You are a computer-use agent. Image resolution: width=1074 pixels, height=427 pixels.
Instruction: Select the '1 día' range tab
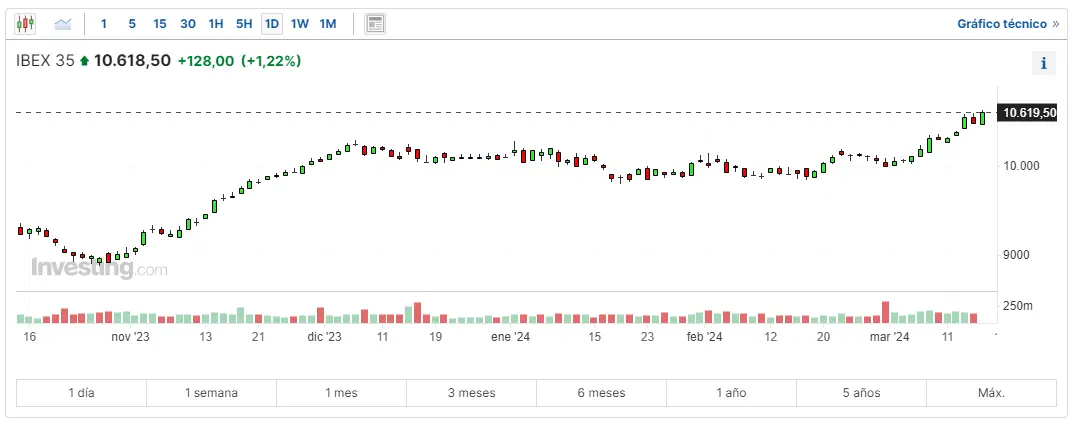81,393
